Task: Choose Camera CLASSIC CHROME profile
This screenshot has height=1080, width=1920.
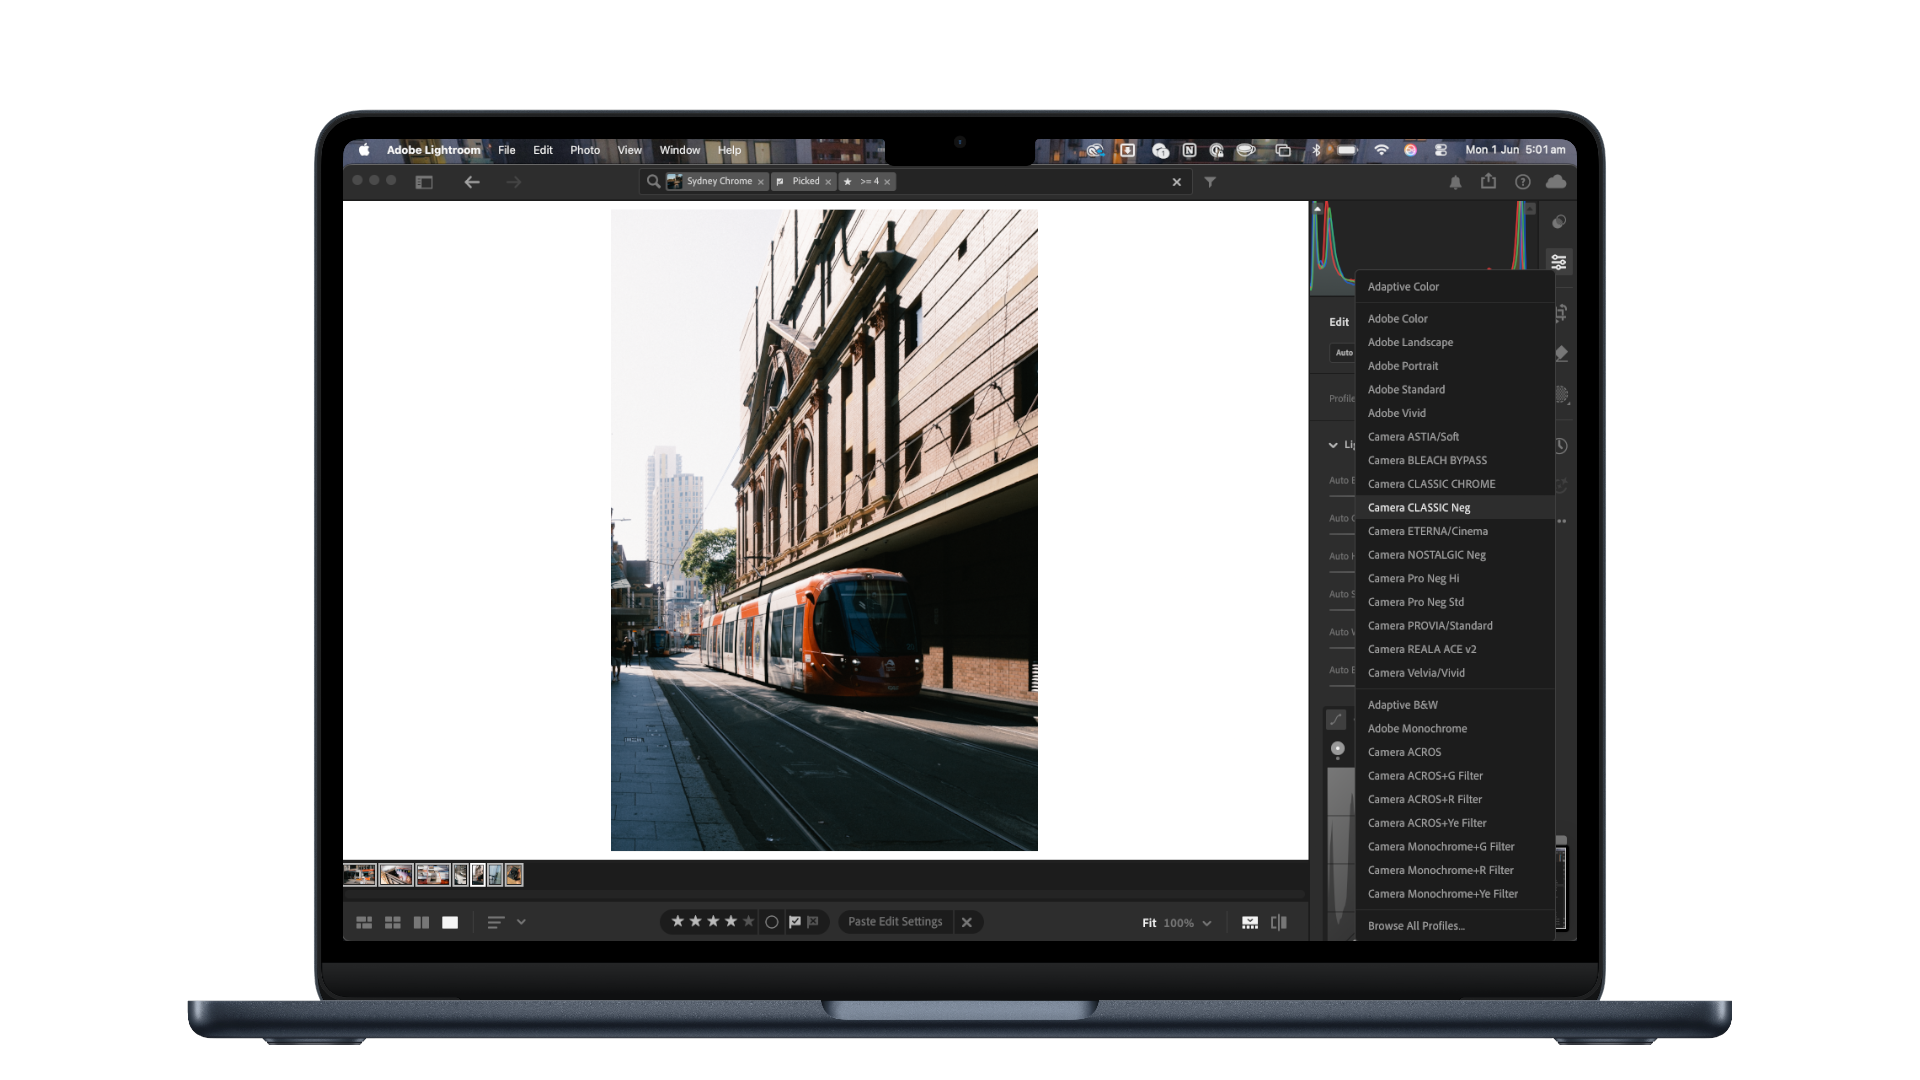Action: 1455,484
